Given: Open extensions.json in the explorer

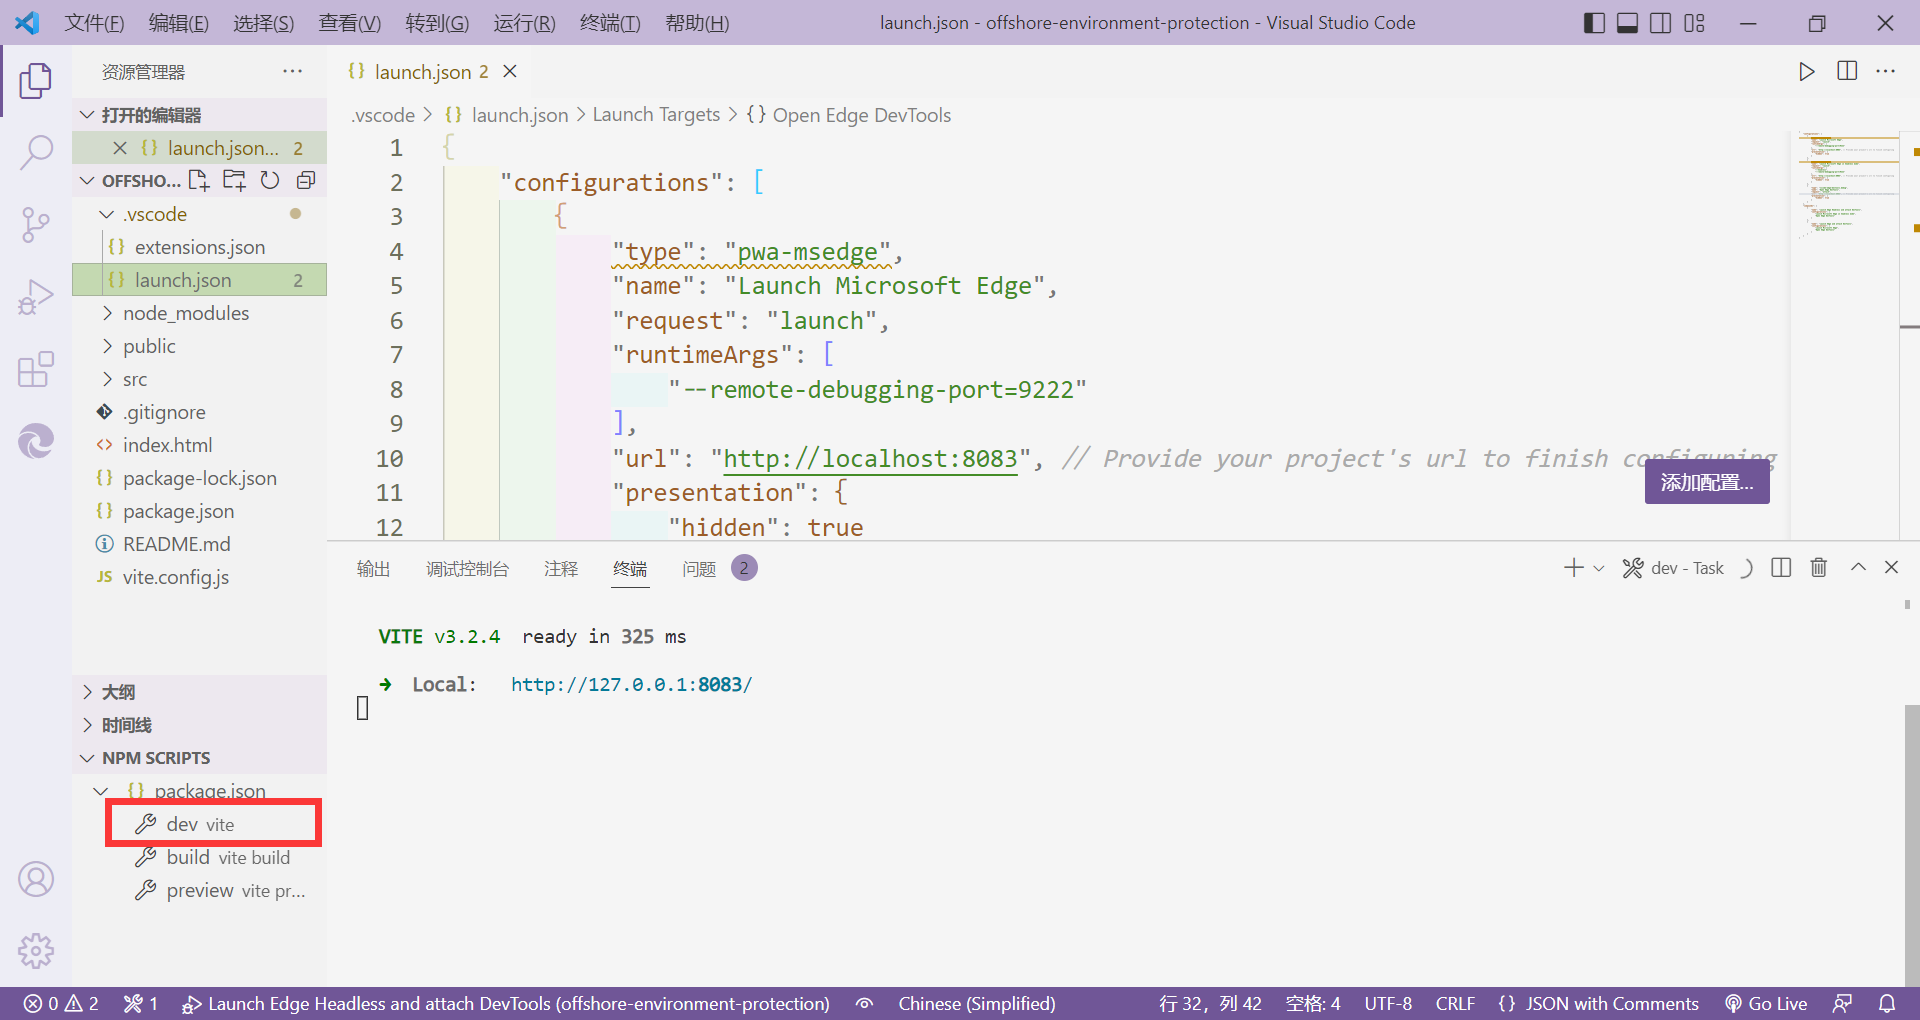Looking at the screenshot, I should tap(200, 247).
